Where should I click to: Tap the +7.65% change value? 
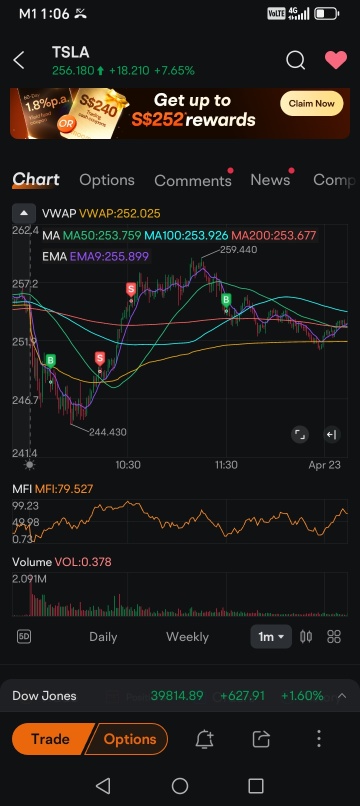pyautogui.click(x=174, y=71)
